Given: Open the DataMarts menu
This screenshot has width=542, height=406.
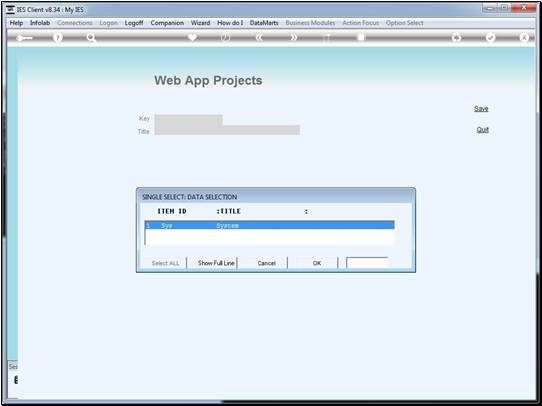Looking at the screenshot, I should 264,23.
